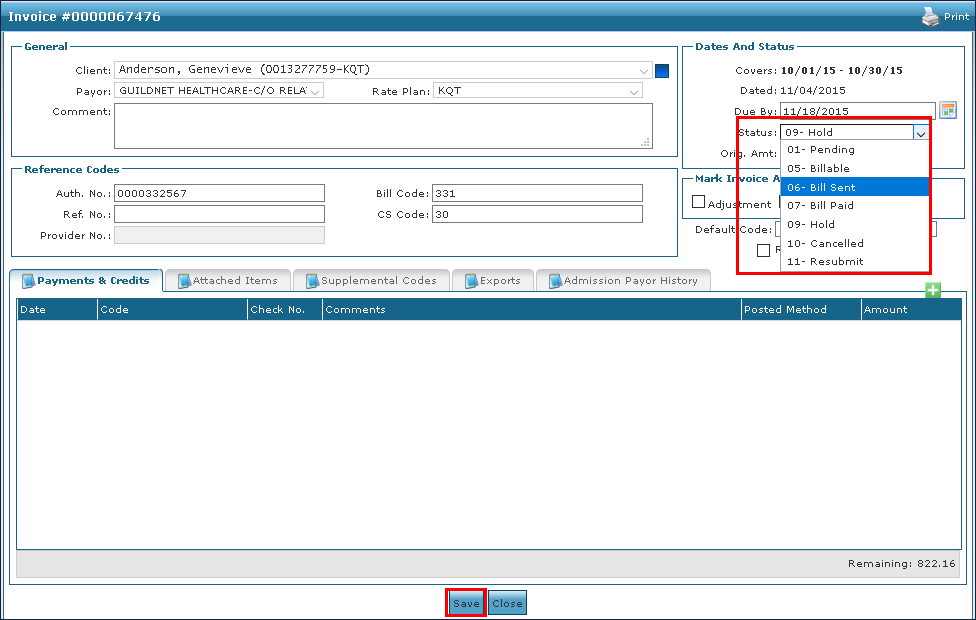The height and width of the screenshot is (620, 976).
Task: Collapse the Status dropdown arrow
Action: pyautogui.click(x=920, y=132)
